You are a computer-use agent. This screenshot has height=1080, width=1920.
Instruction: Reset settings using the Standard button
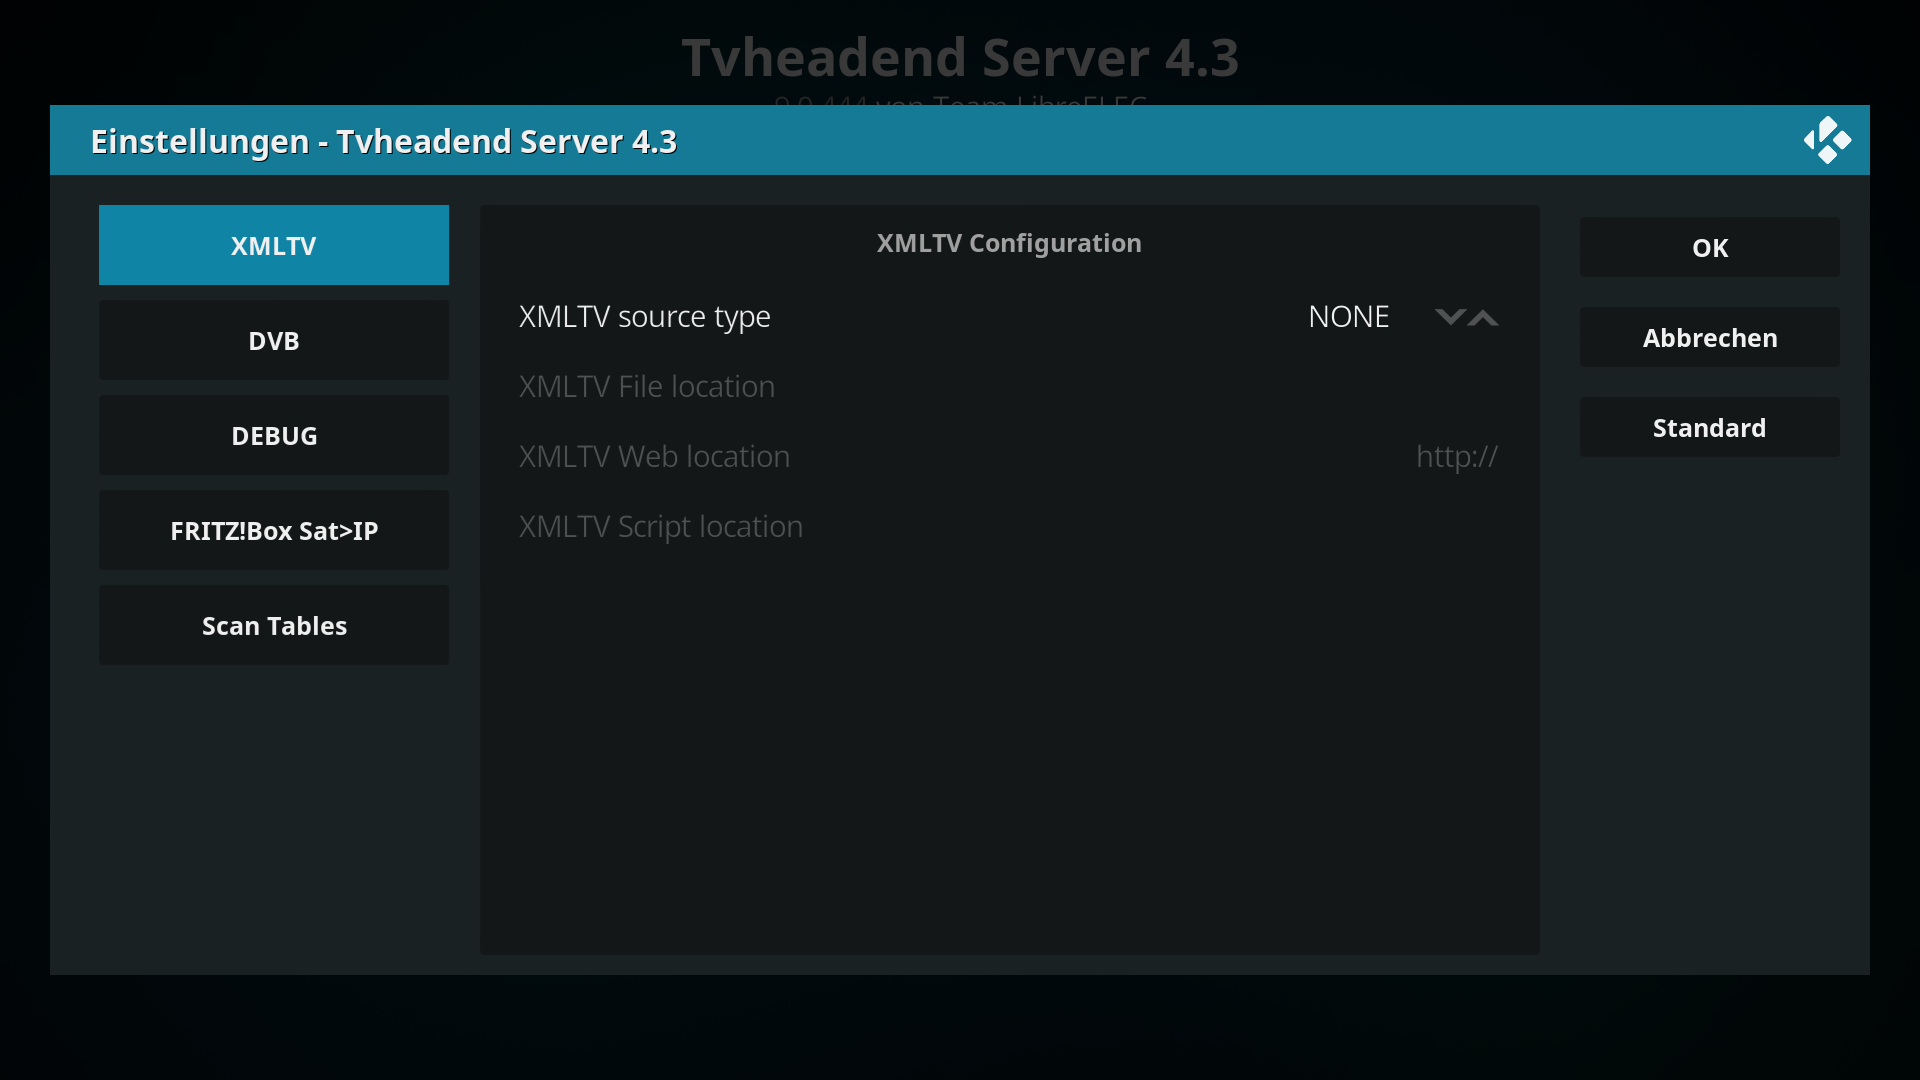[x=1710, y=427]
